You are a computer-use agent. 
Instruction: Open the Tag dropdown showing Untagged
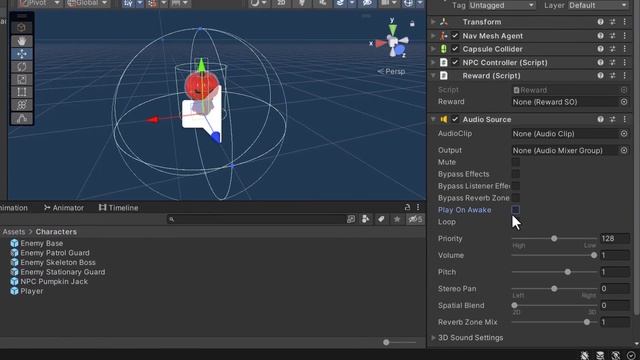pos(501,5)
